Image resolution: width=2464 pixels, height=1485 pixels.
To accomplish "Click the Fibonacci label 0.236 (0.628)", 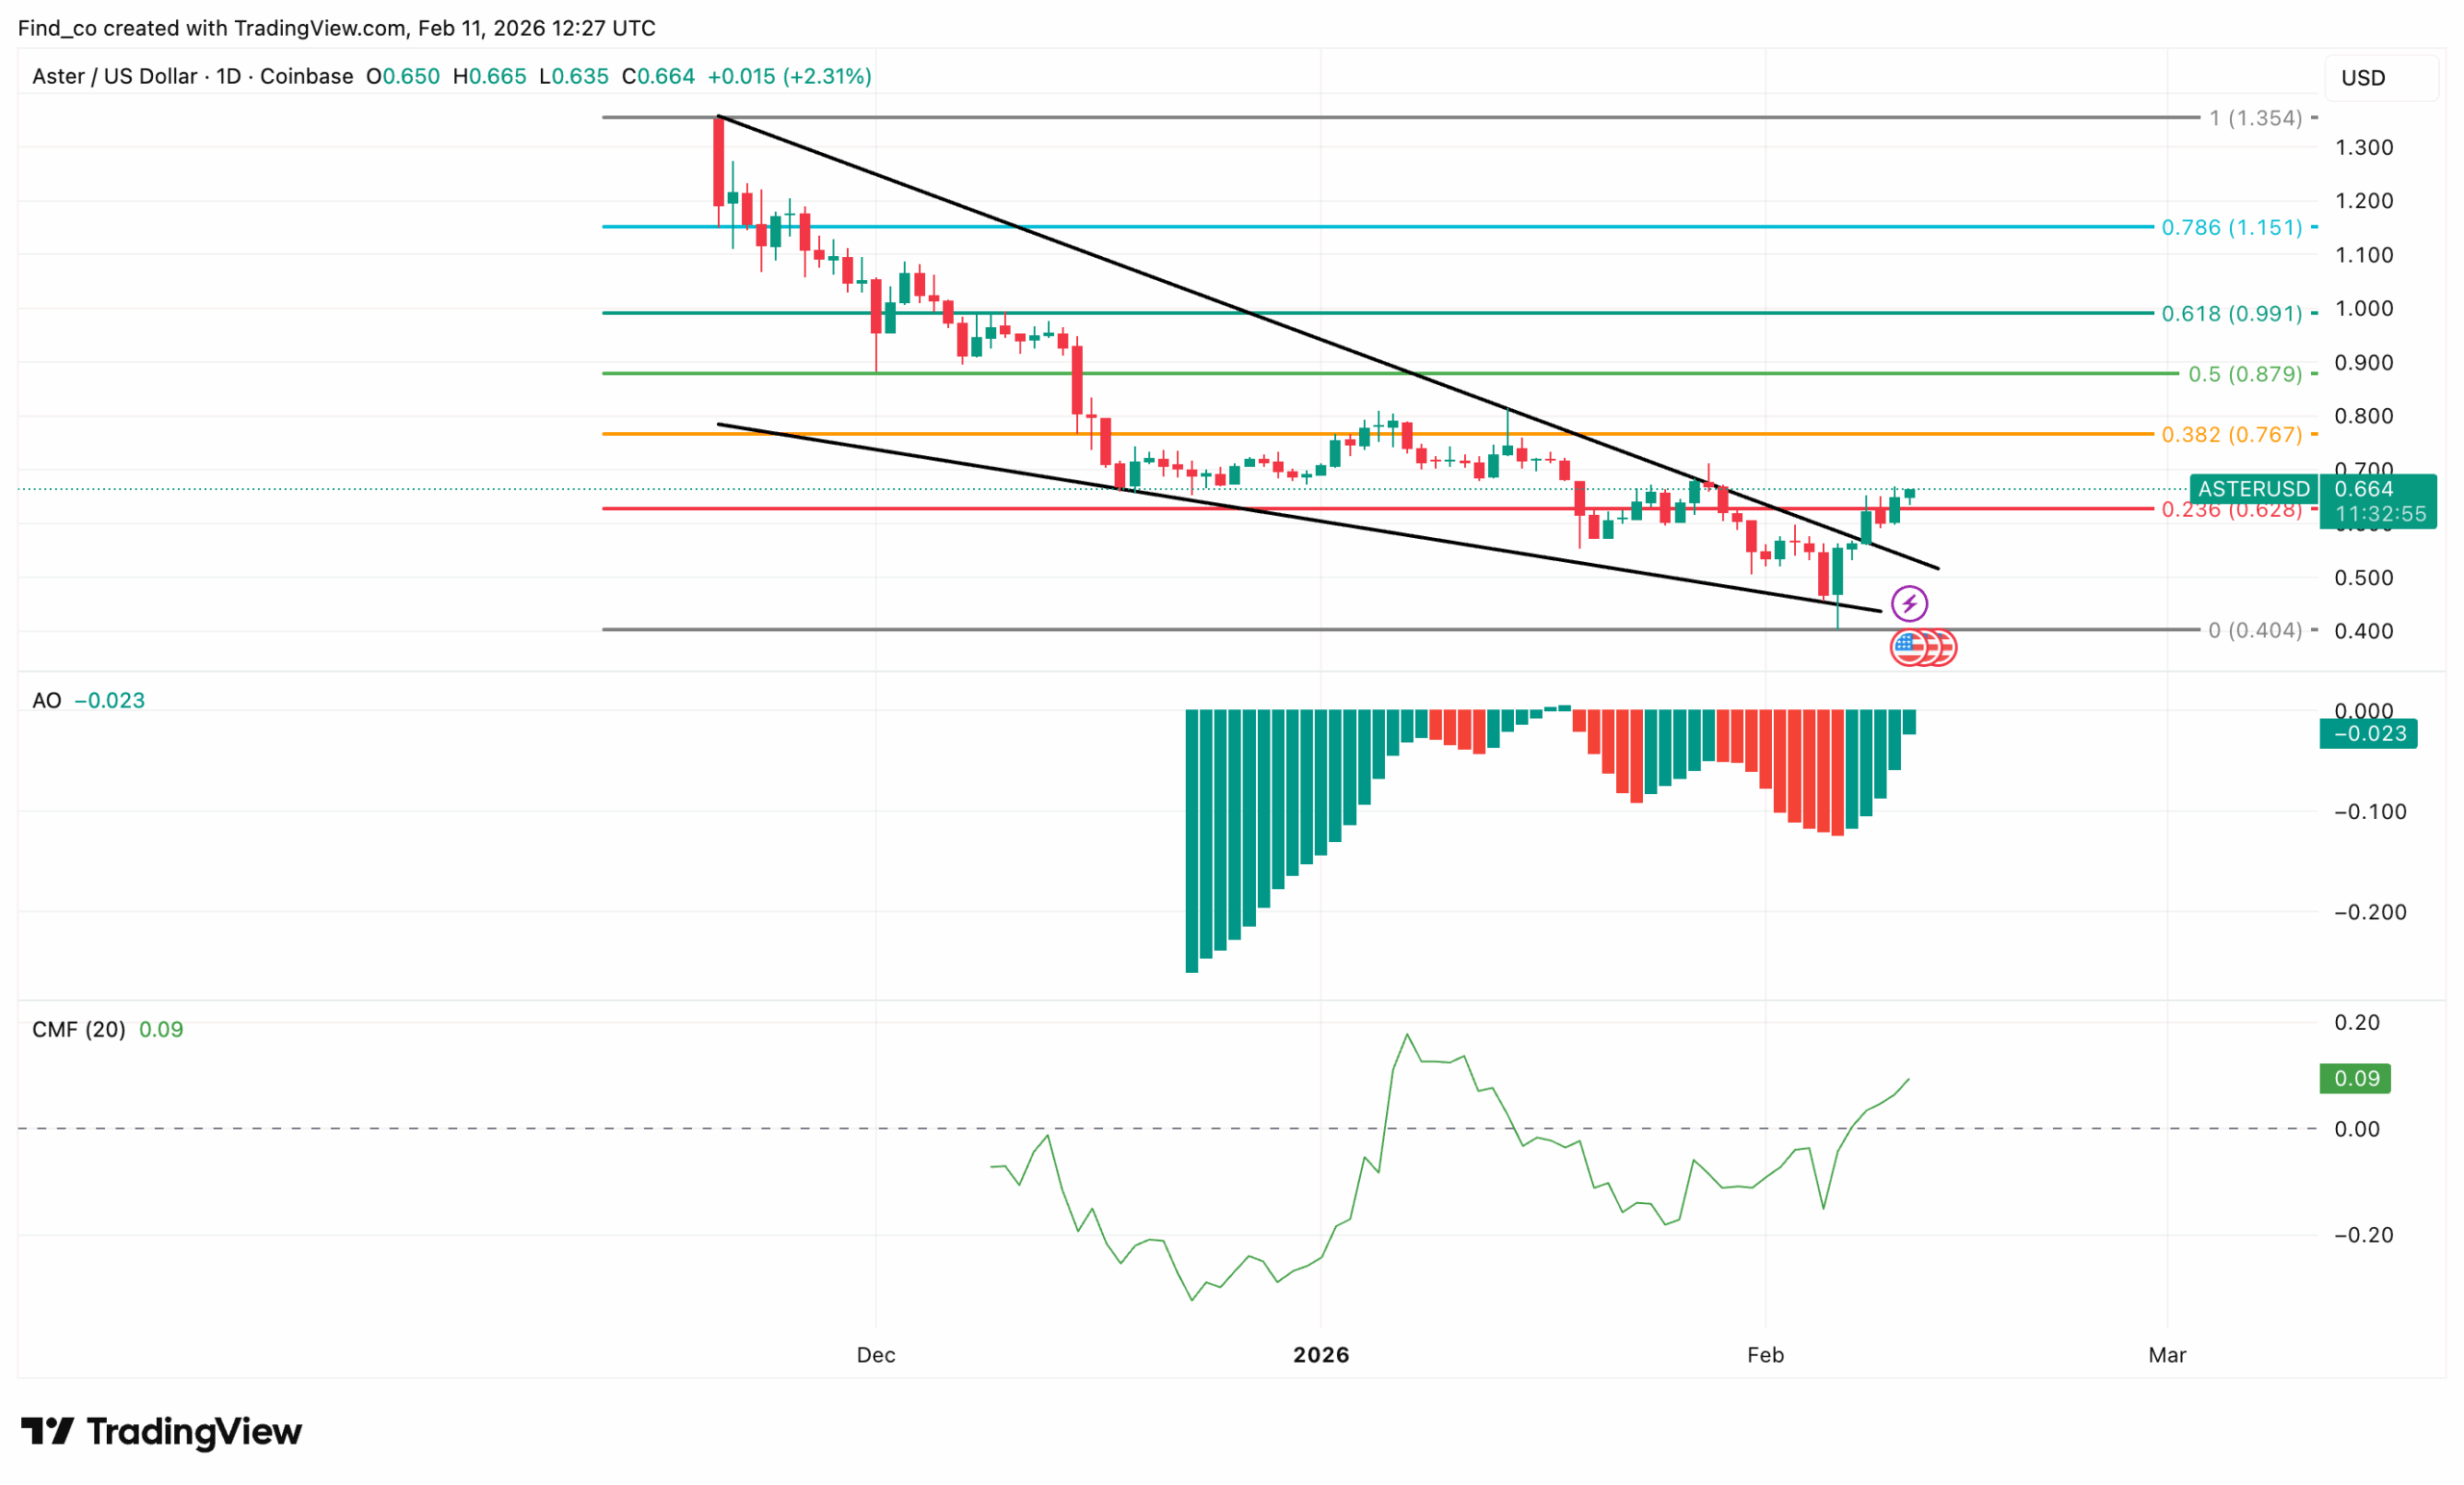I will (x=2232, y=509).
